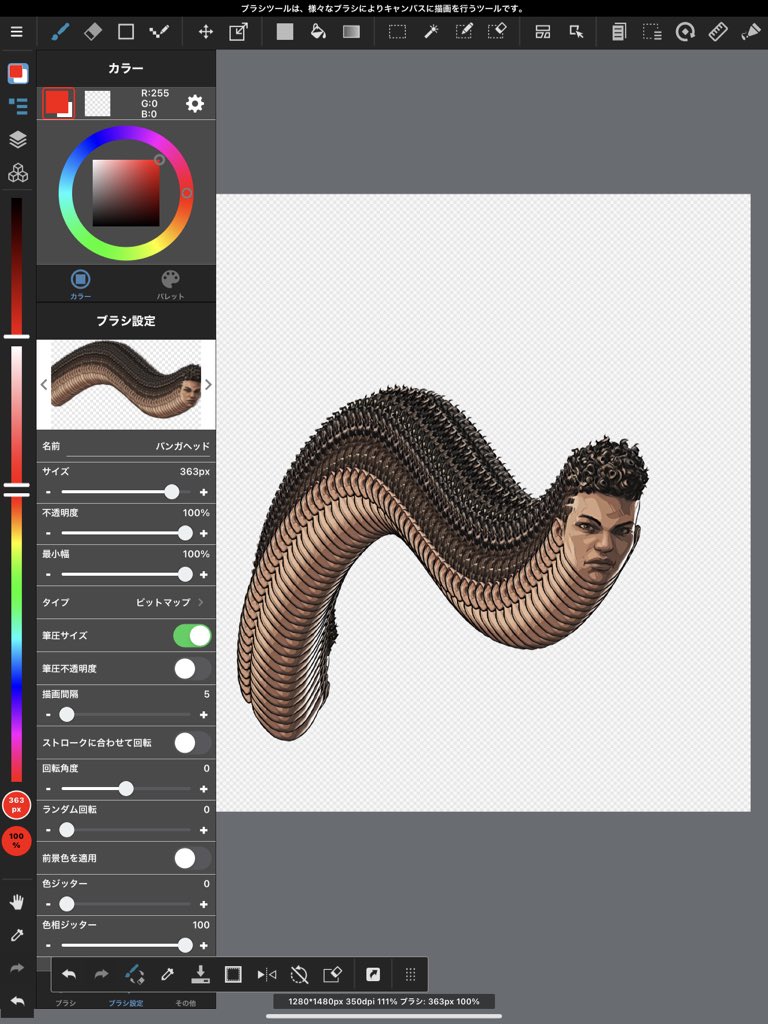768x1024 pixels.
Task: Select the Bucket fill tool
Action: 318,32
